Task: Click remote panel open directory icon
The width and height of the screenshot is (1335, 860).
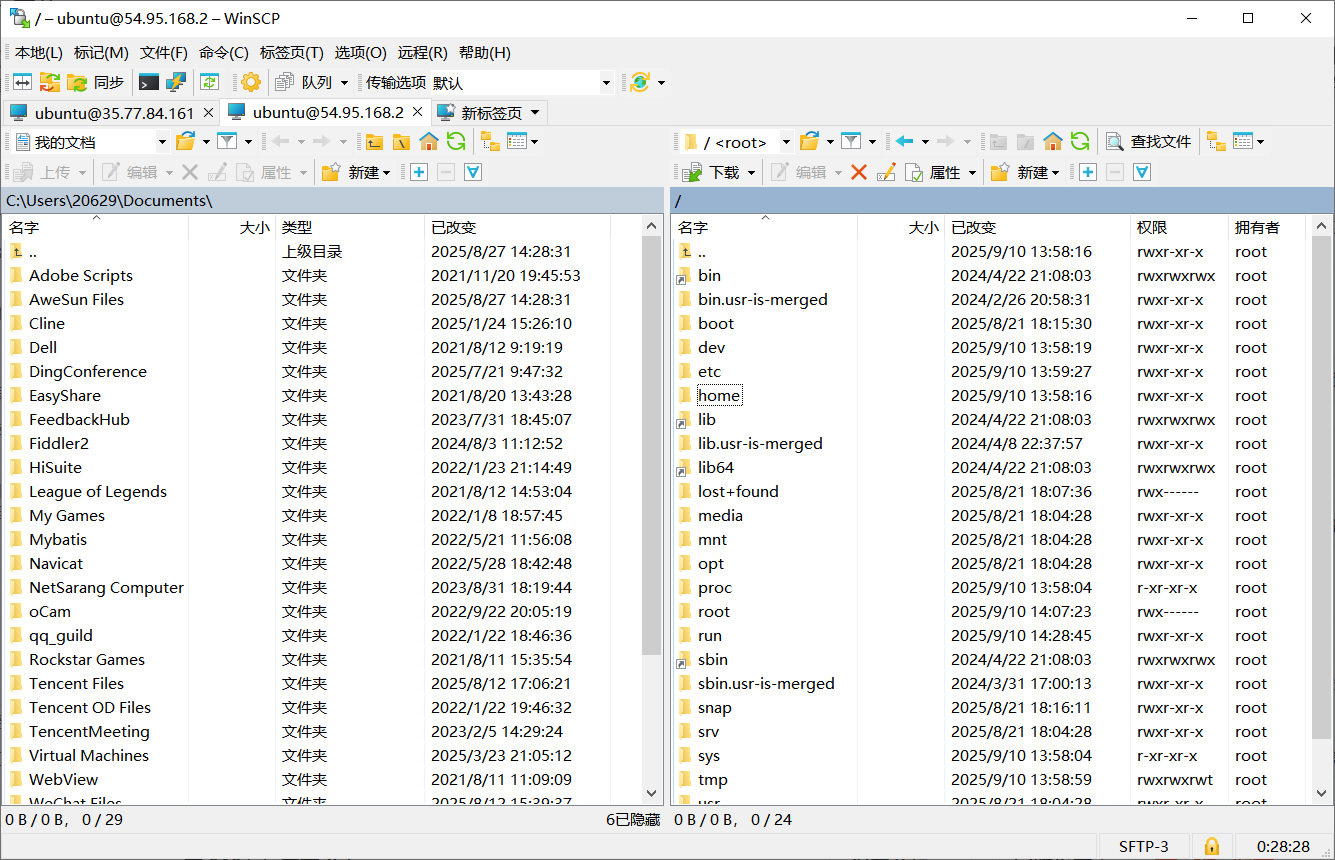Action: point(809,141)
